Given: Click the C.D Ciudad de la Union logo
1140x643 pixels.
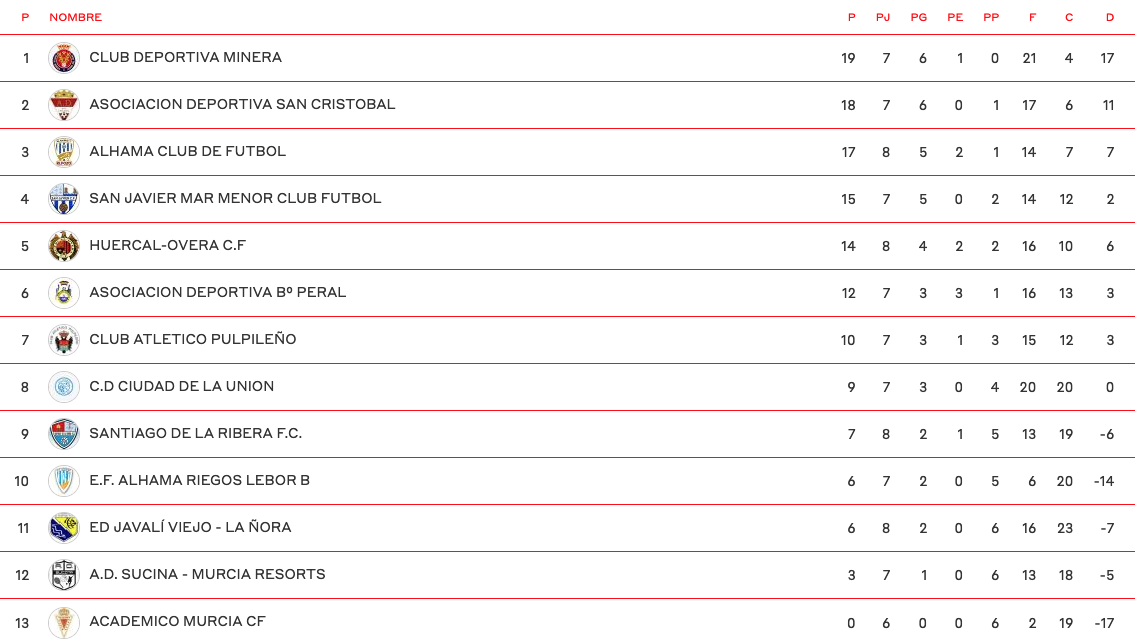Looking at the screenshot, I should 64,387.
